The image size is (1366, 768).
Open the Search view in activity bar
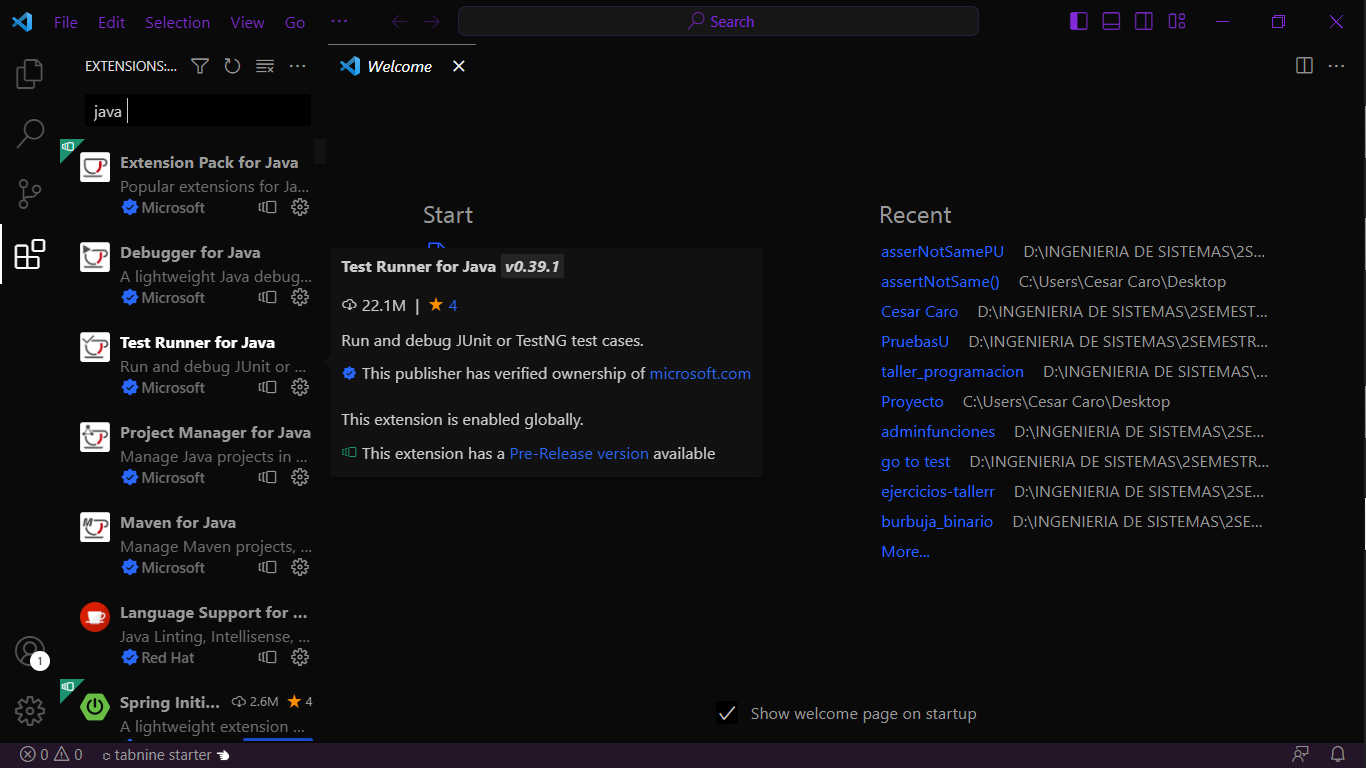[30, 133]
